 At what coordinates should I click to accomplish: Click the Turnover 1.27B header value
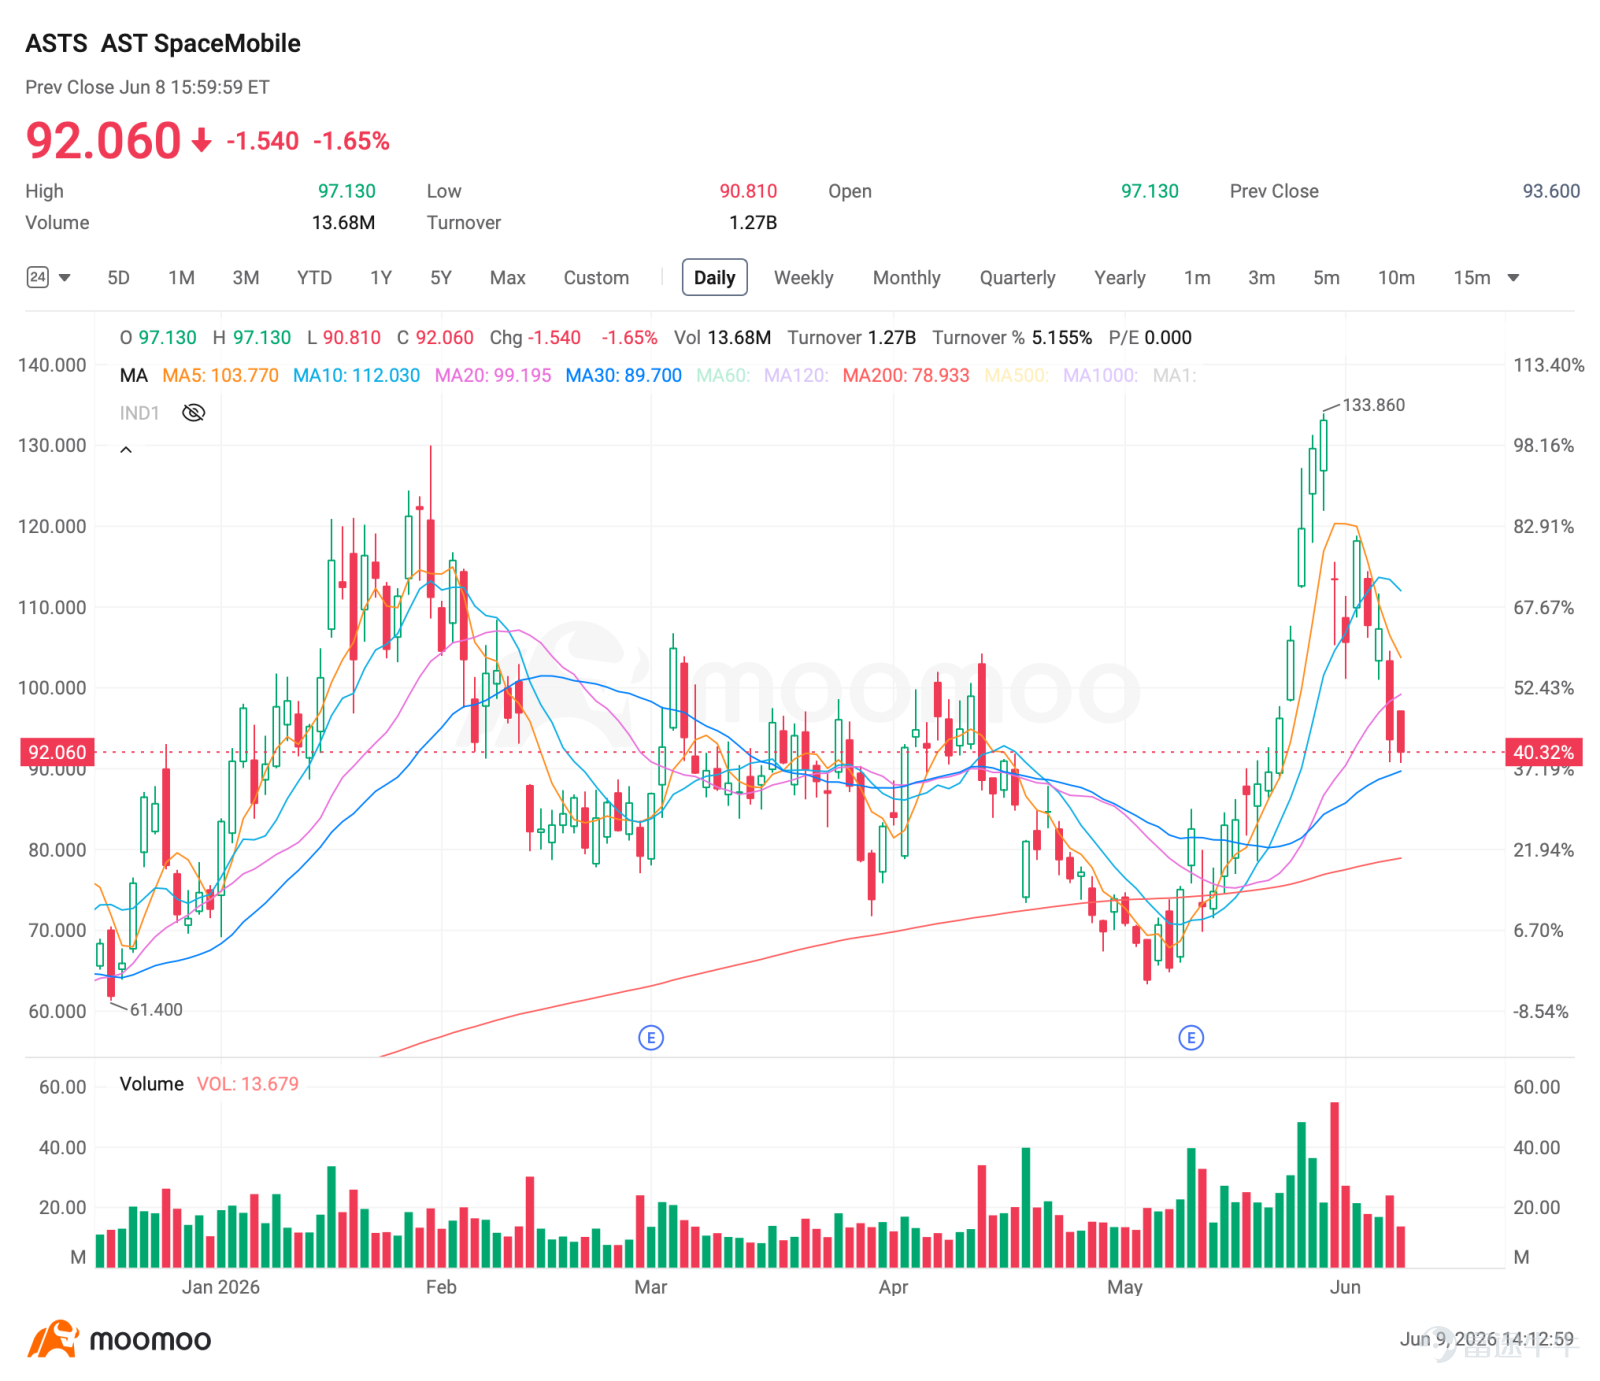coord(753,222)
